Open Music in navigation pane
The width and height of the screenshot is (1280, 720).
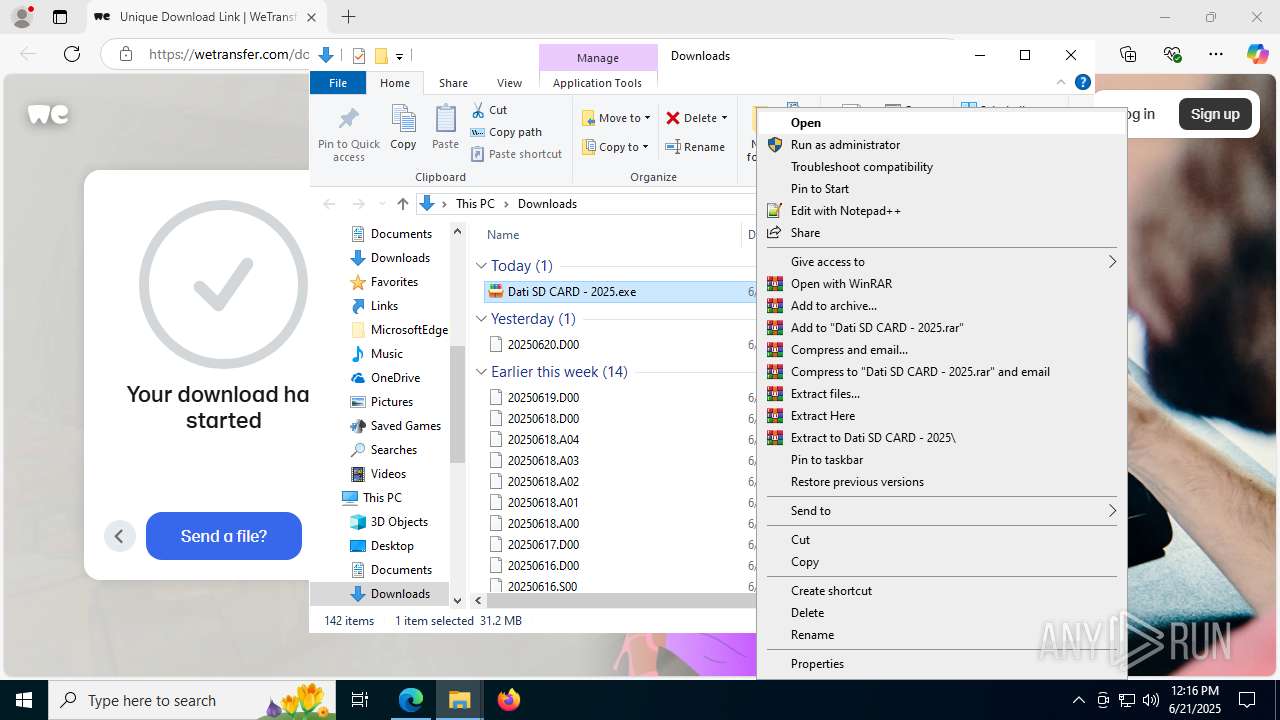pos(386,354)
